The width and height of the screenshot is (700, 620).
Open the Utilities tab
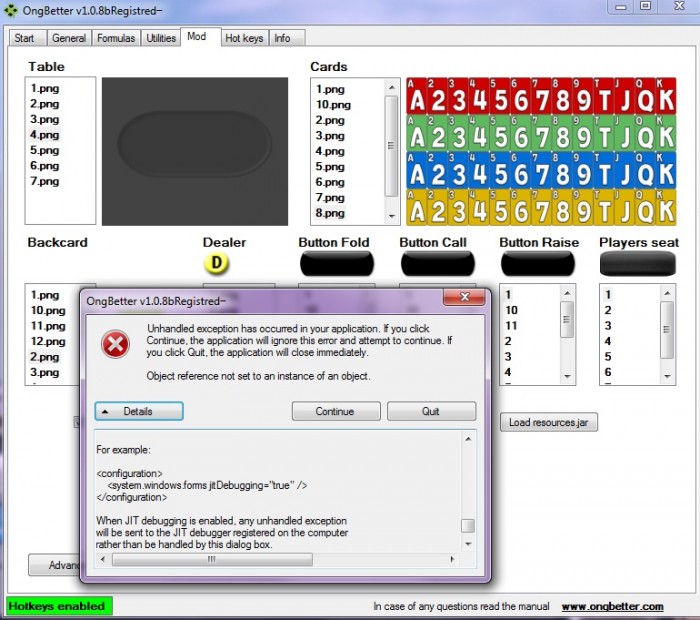[x=161, y=38]
